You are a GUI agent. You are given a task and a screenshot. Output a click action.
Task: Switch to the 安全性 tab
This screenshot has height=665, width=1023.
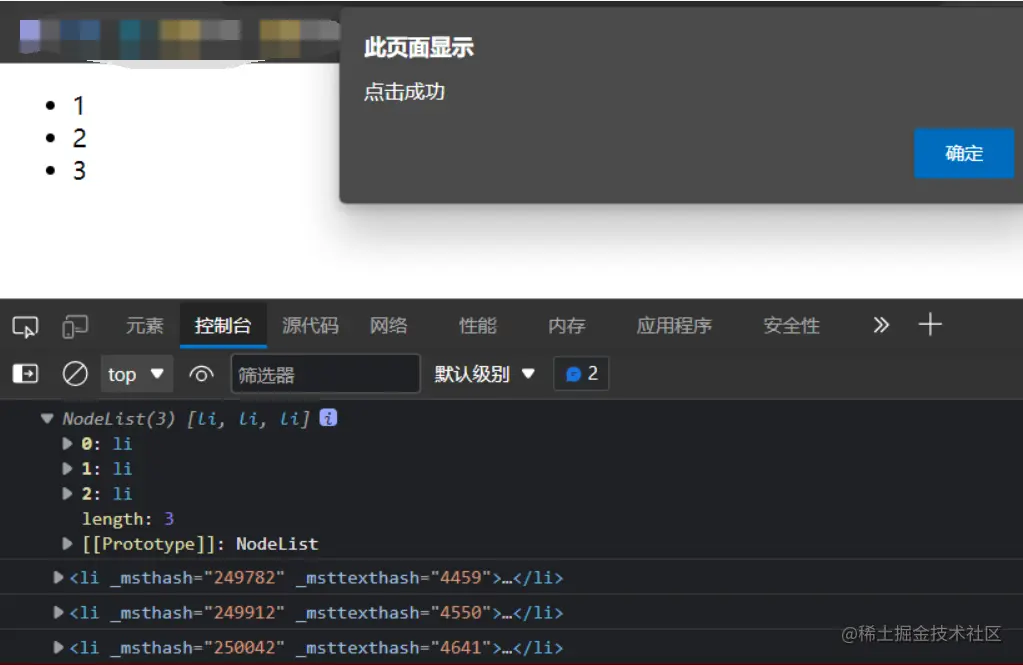pos(791,326)
